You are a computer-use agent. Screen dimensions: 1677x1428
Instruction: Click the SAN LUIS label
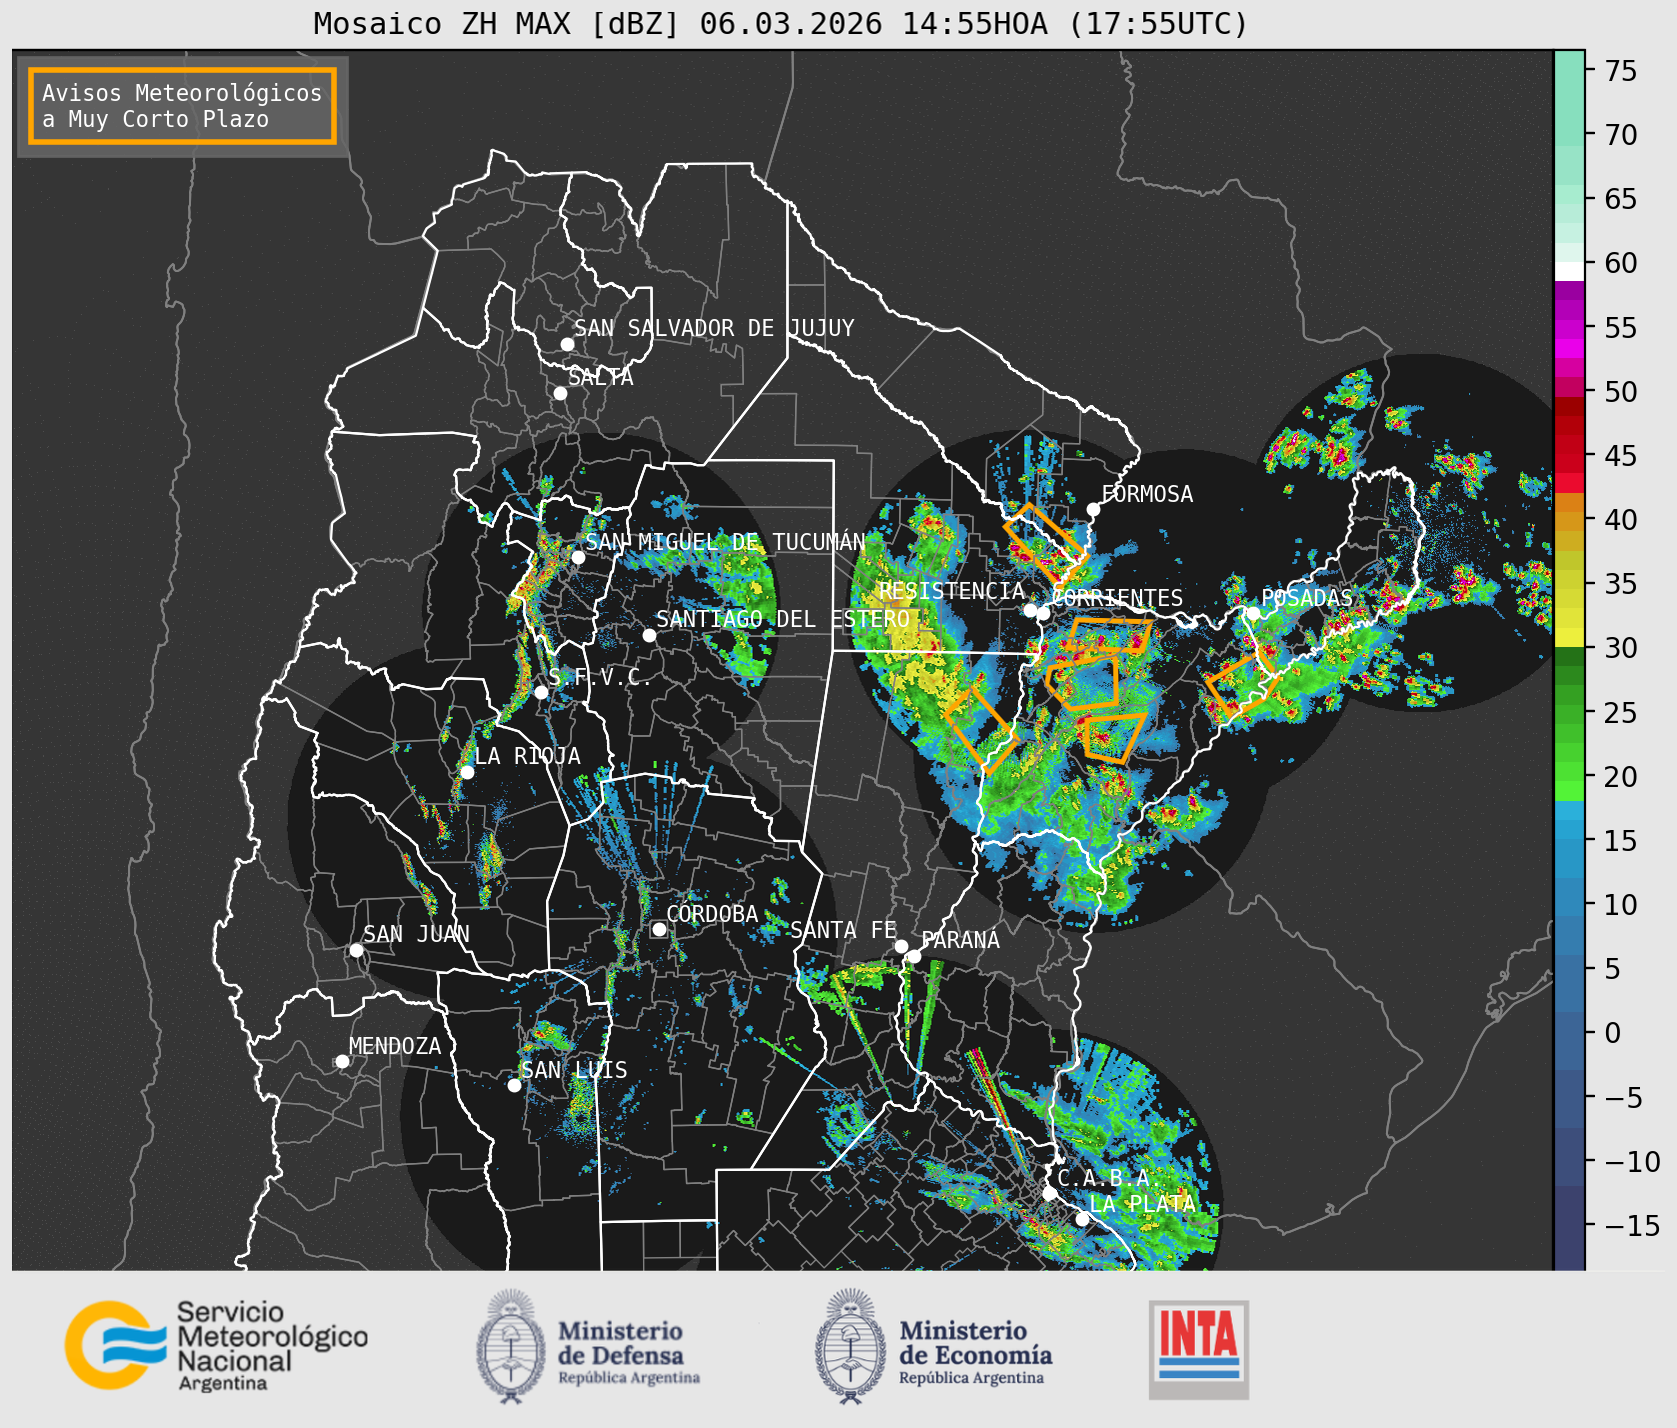[574, 1070]
